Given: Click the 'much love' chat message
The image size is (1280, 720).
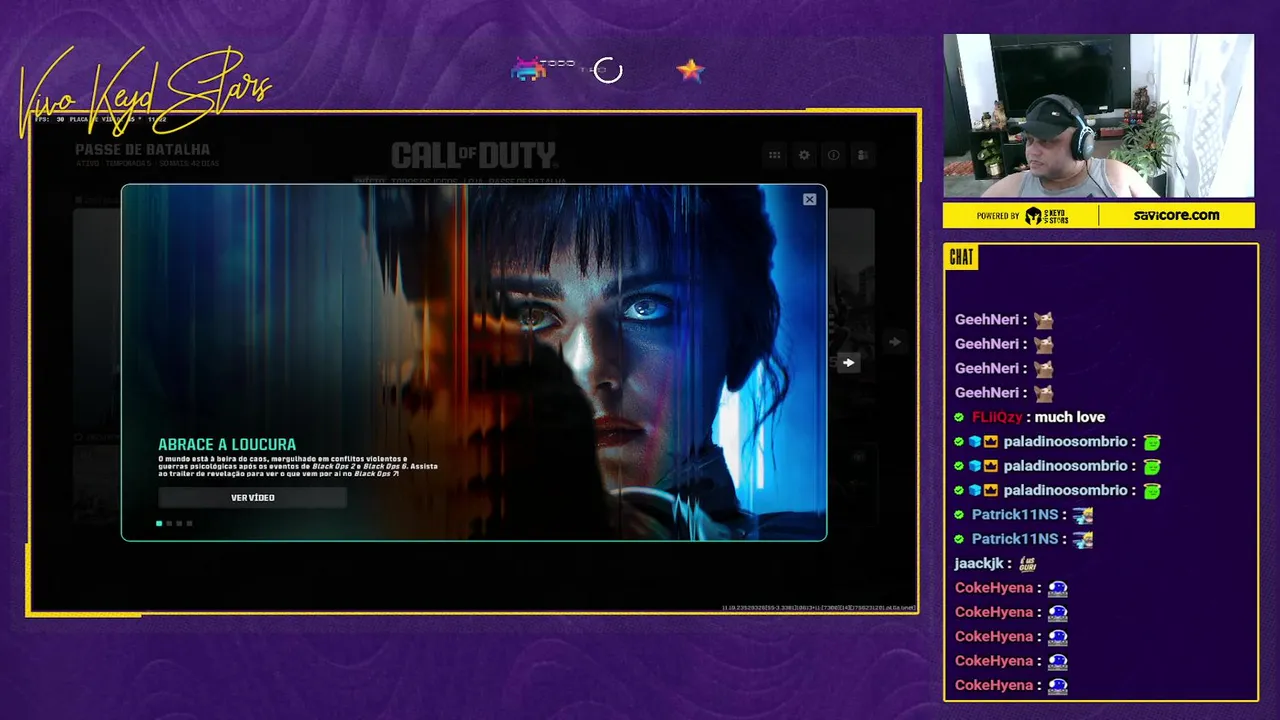Looking at the screenshot, I should point(1070,417).
